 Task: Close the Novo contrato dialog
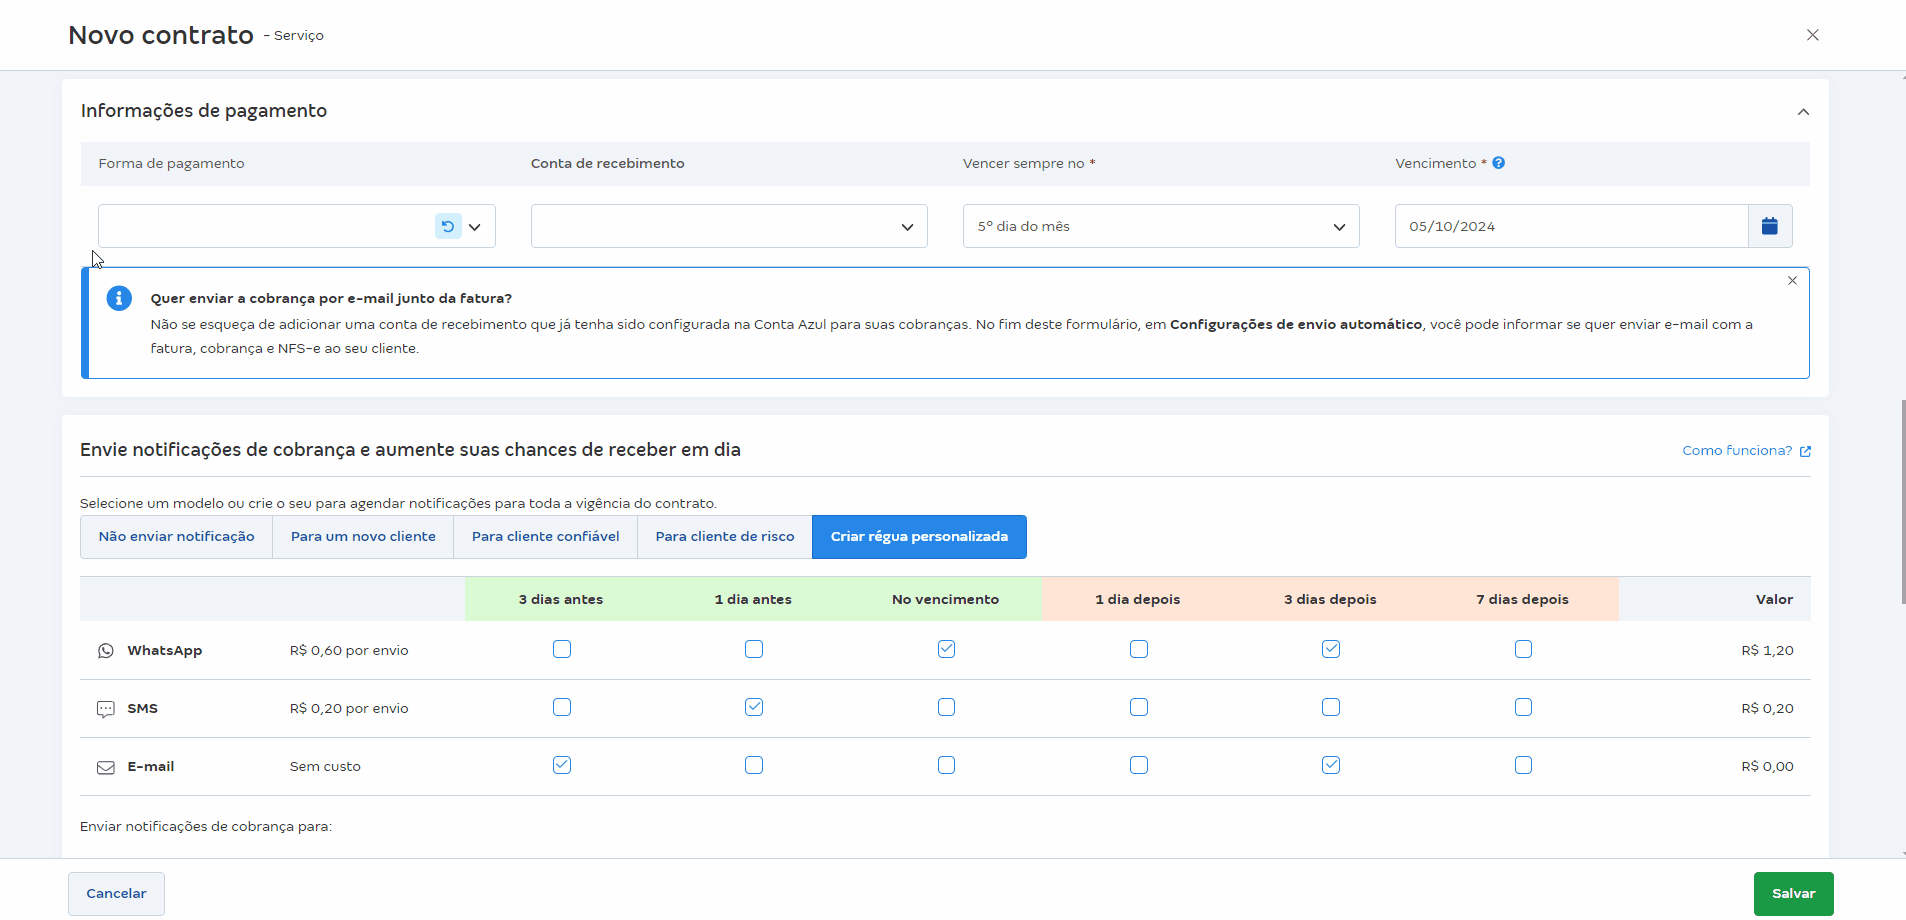[x=1812, y=35]
